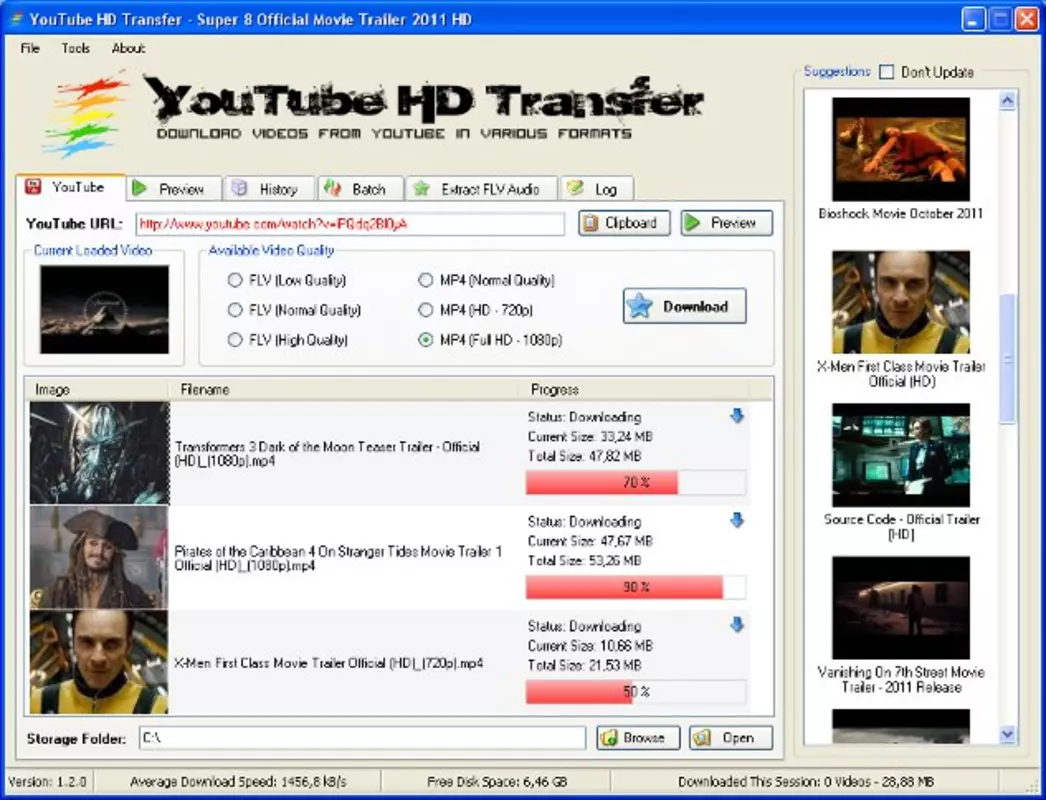This screenshot has height=800, width=1046.
Task: Click the Vanishing On 7th Street thumbnail
Action: [901, 608]
